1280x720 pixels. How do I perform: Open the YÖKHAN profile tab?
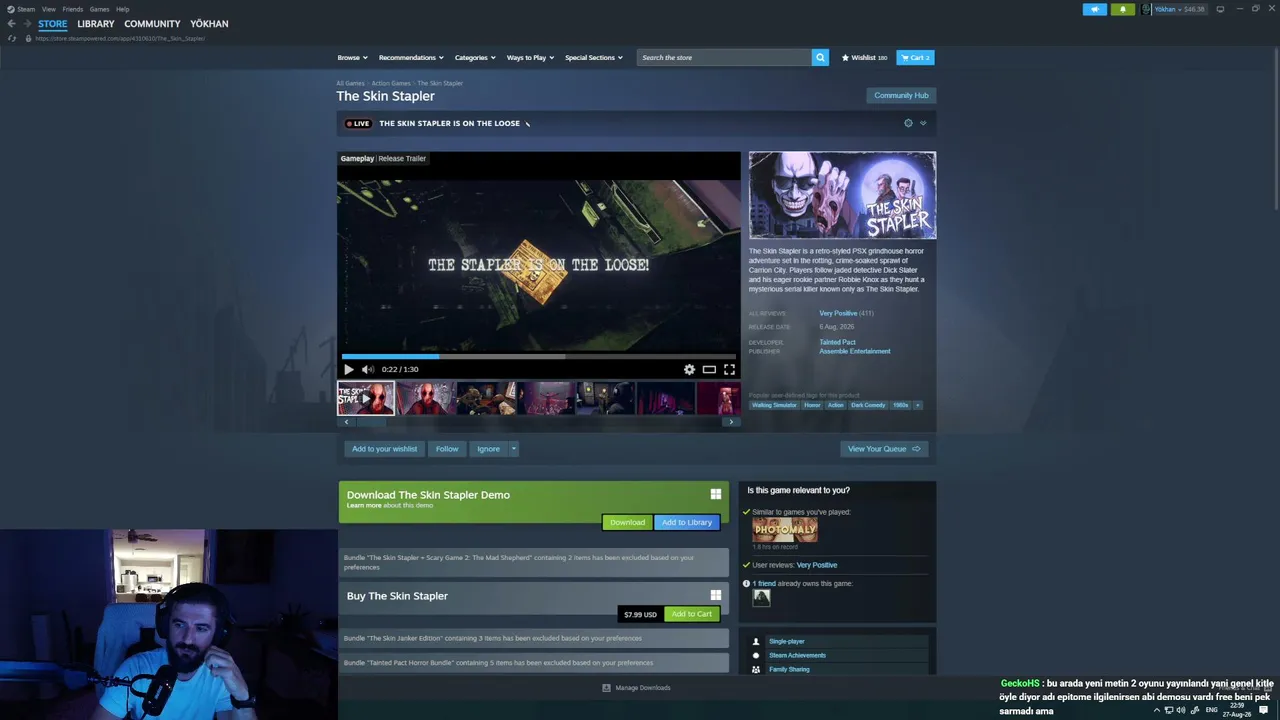pyautogui.click(x=209, y=24)
